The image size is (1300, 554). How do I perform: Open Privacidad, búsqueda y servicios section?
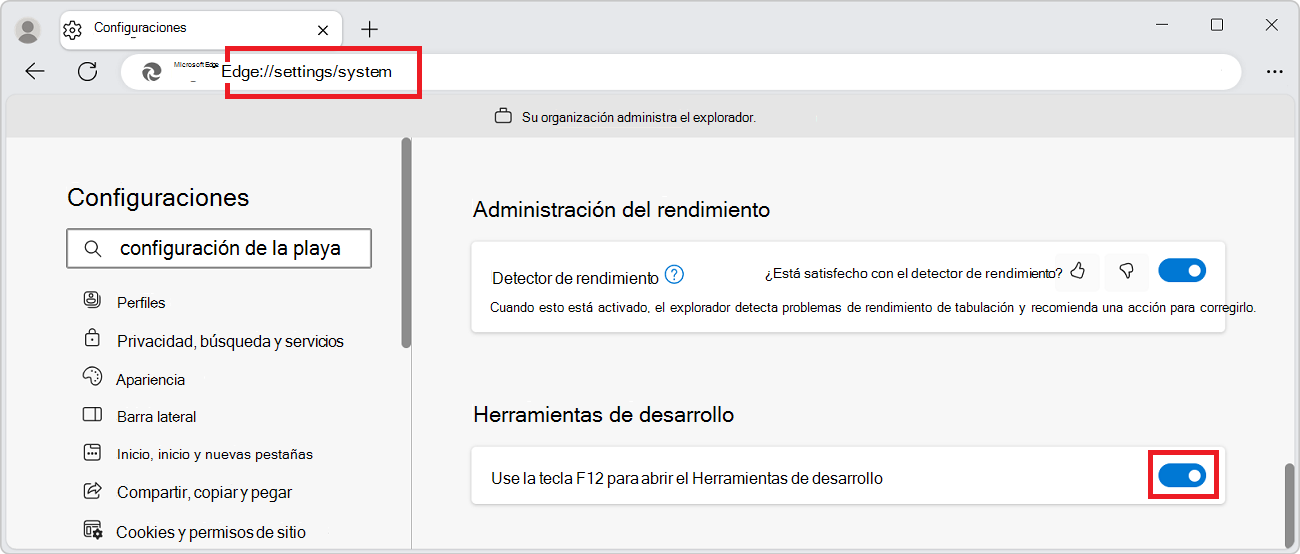[x=230, y=341]
